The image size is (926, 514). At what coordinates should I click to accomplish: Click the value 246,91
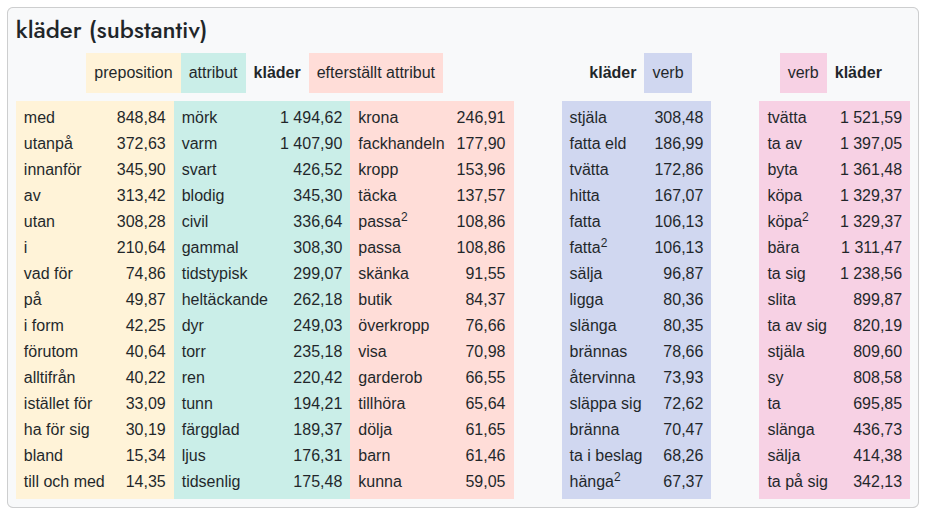point(481,118)
